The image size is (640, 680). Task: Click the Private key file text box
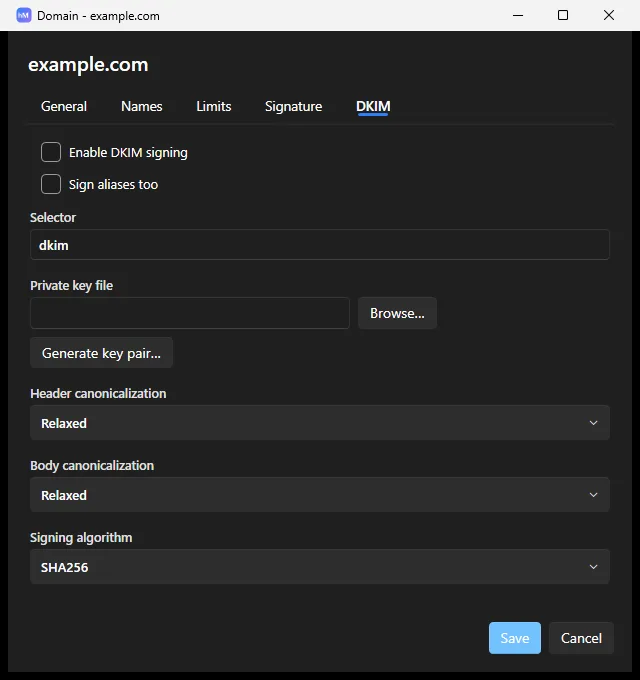(x=190, y=313)
